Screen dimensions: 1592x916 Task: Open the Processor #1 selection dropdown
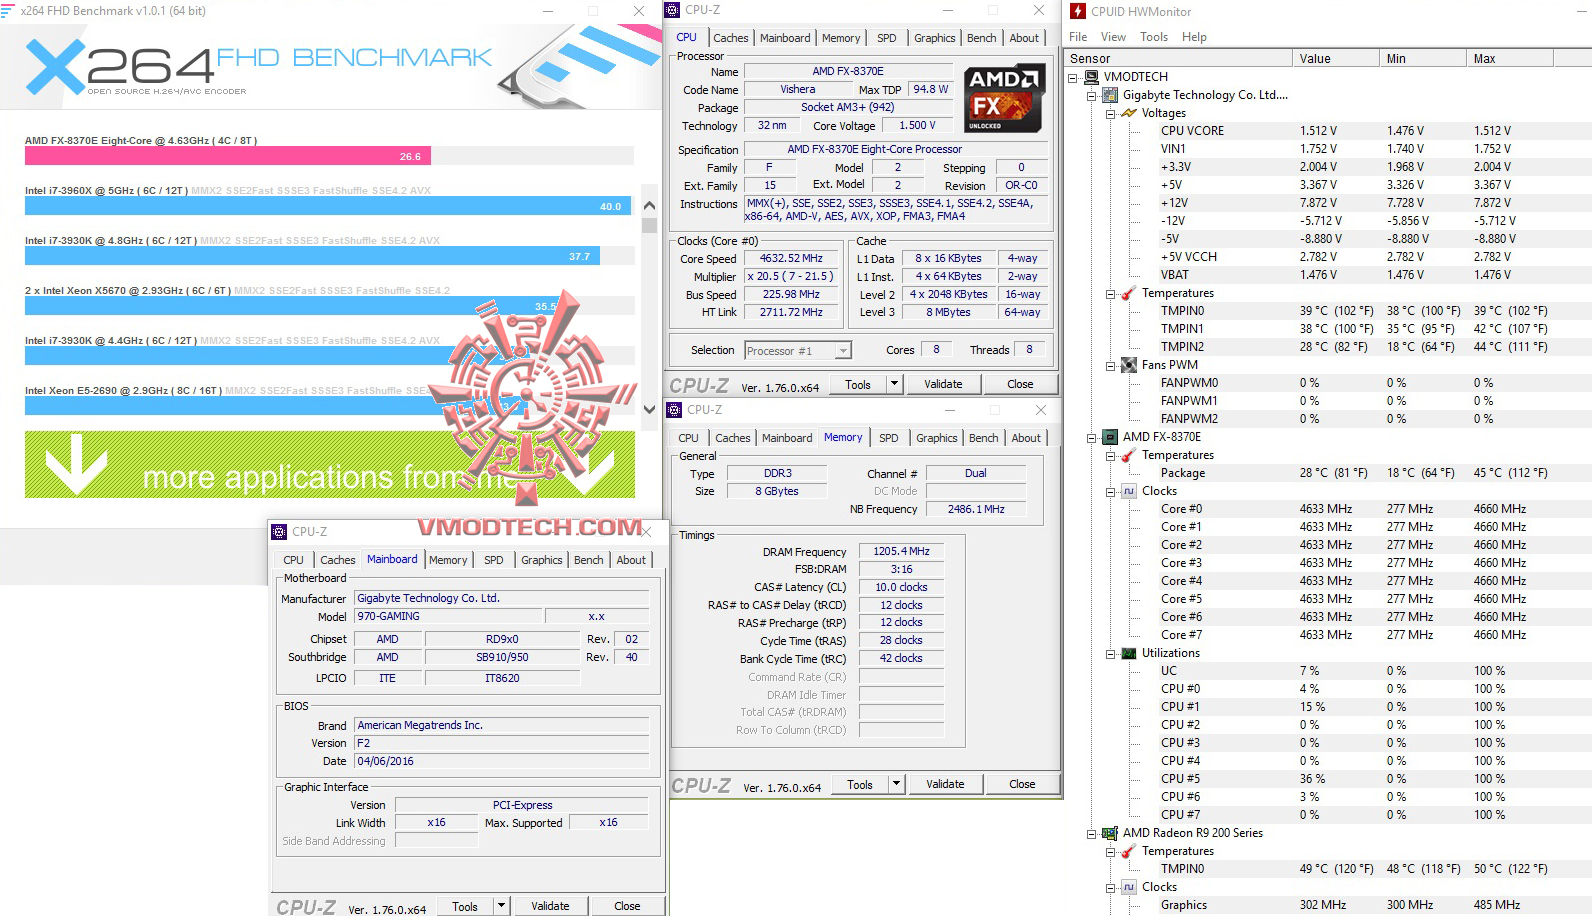pyautogui.click(x=843, y=351)
